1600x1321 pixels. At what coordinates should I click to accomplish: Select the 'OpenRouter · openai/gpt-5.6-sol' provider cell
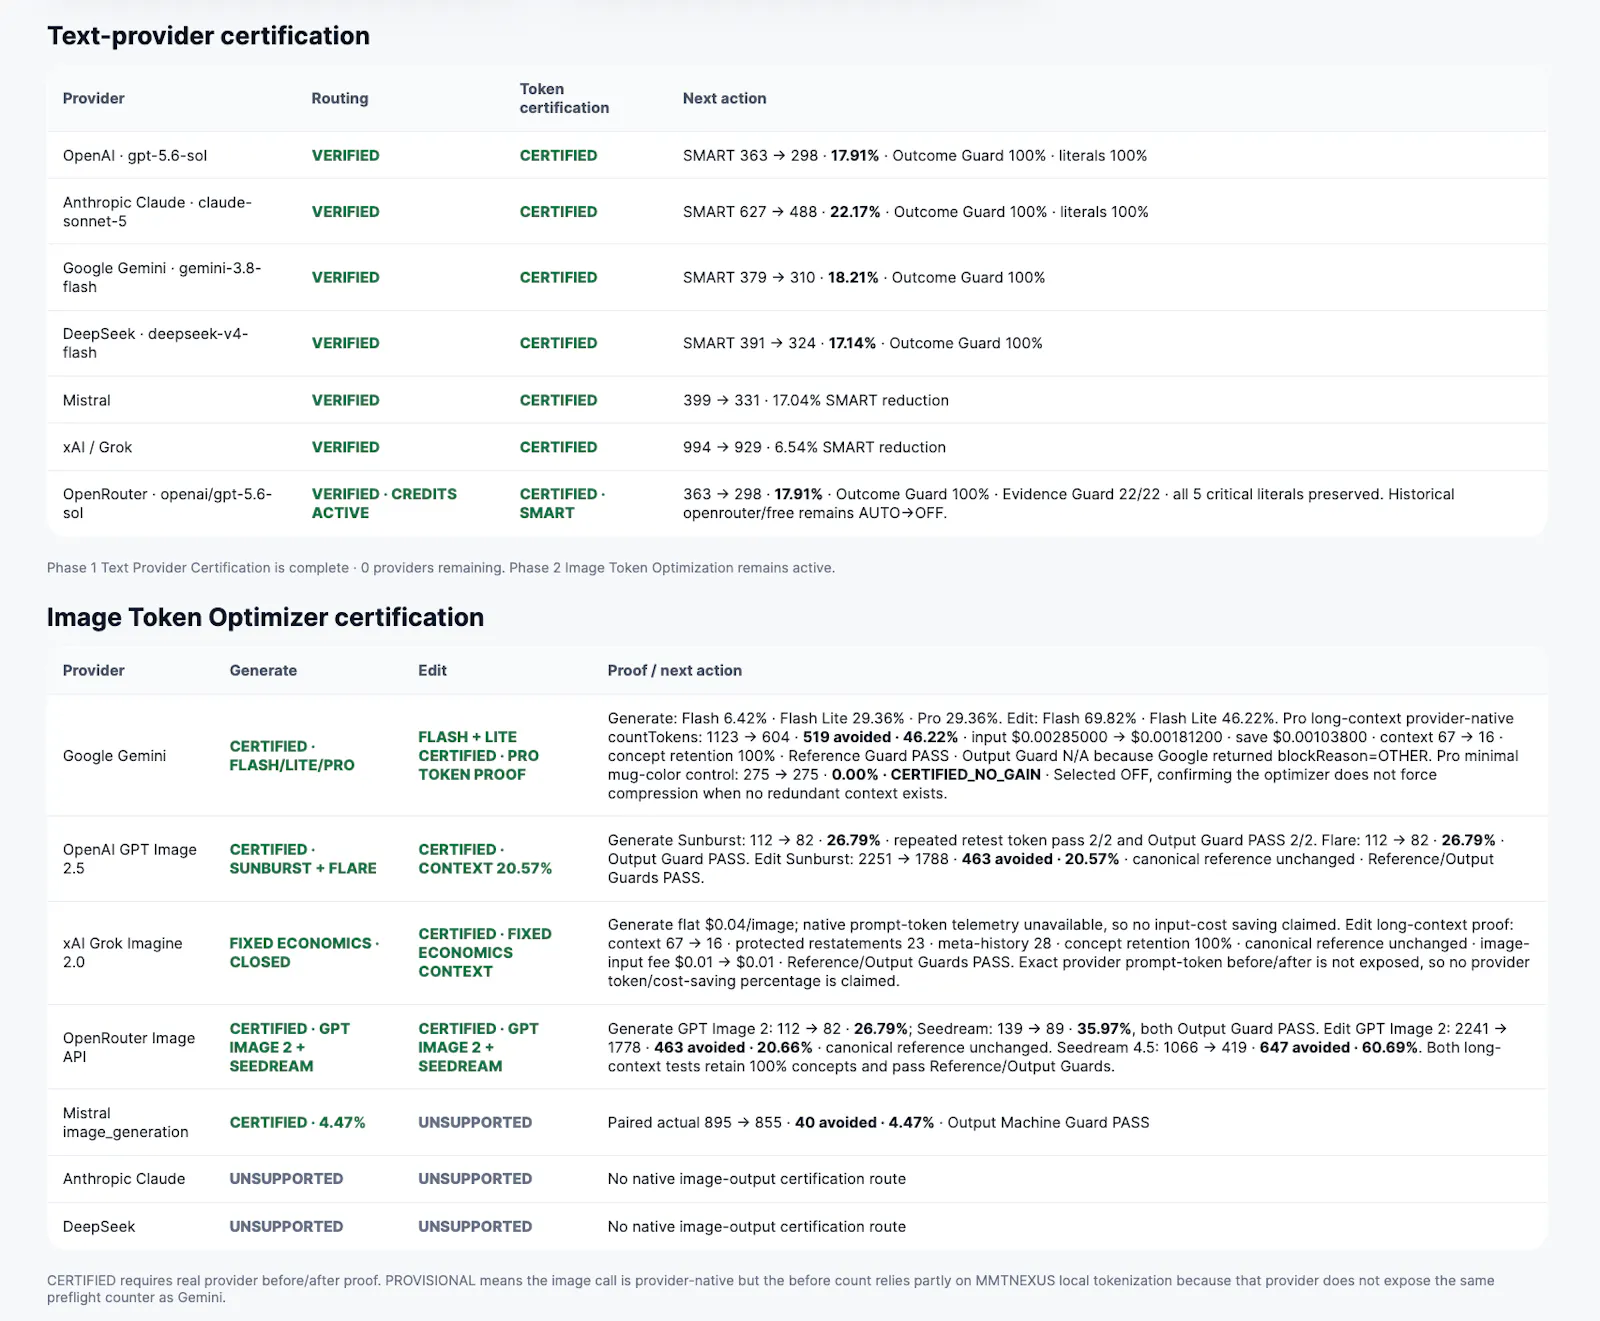click(167, 503)
